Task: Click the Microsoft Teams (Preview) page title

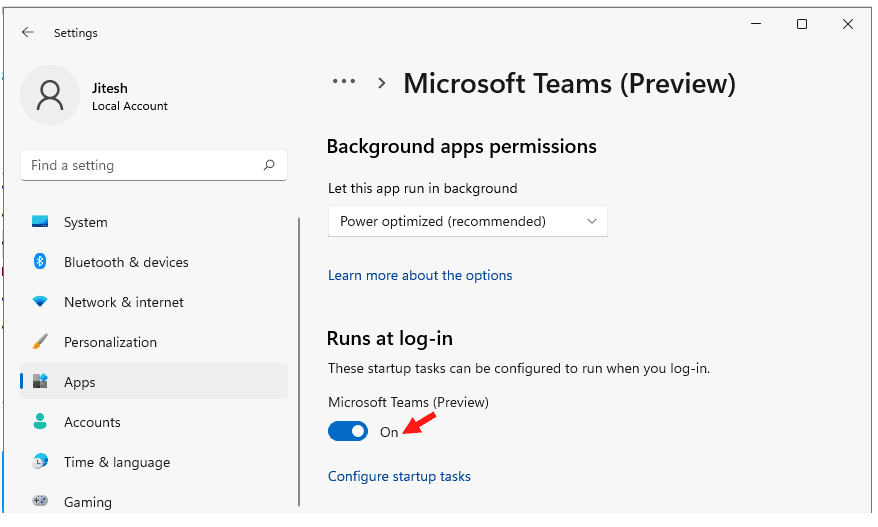Action: (569, 84)
